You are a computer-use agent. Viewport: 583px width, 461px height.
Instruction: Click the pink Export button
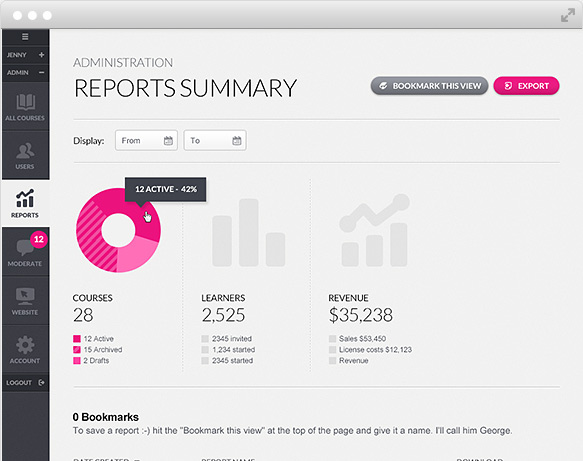click(526, 86)
